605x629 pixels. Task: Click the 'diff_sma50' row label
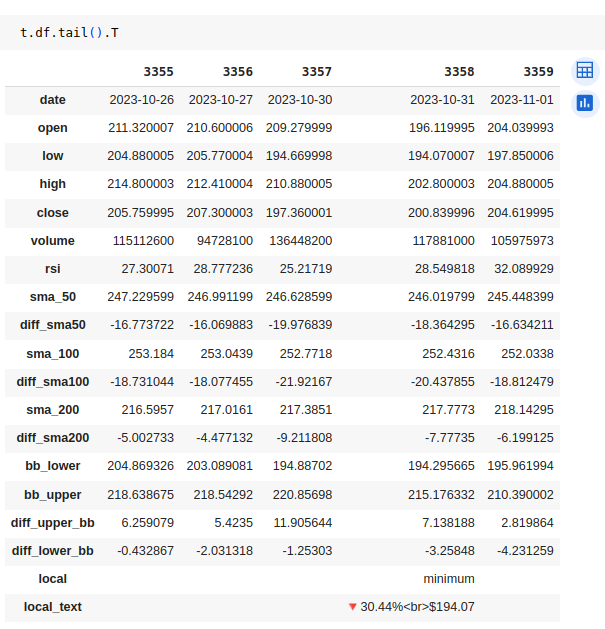53,325
